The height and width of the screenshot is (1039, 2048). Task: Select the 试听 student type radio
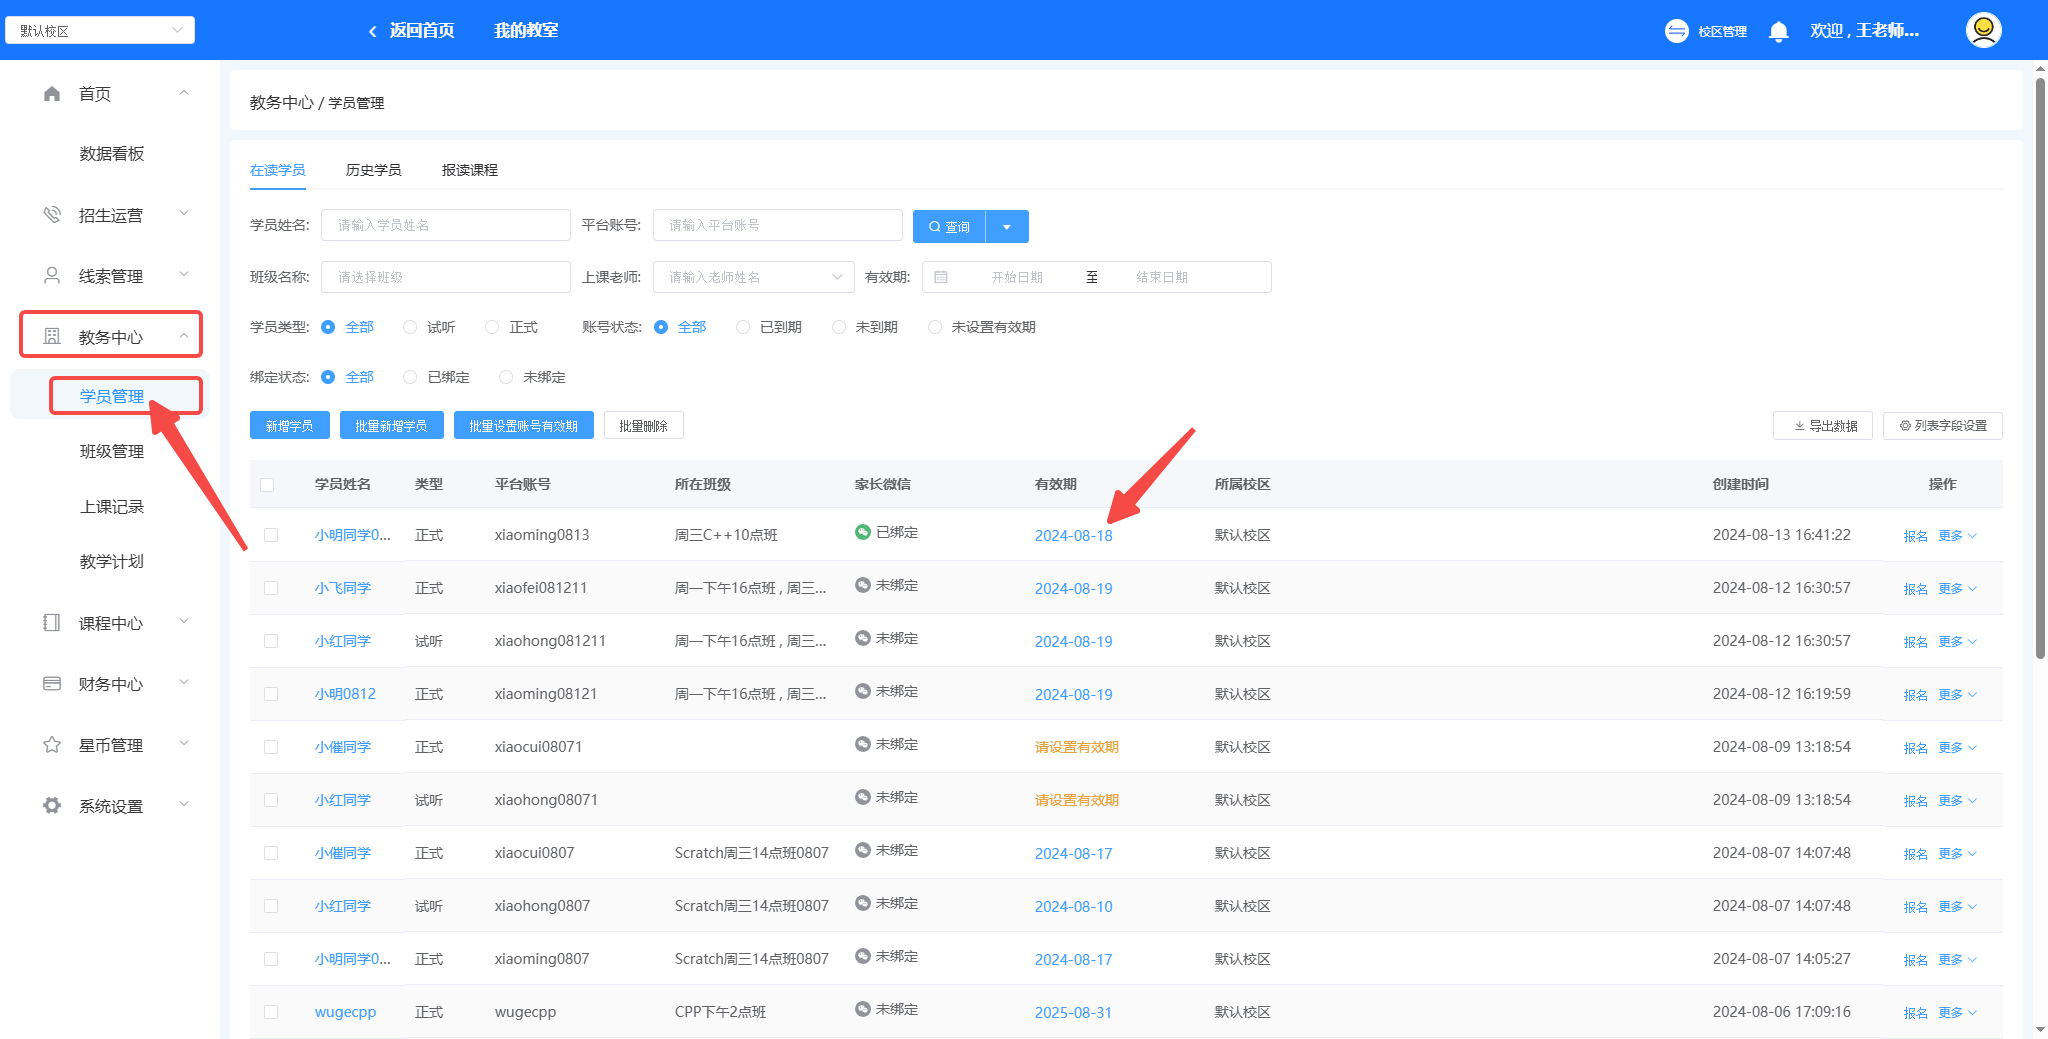410,327
